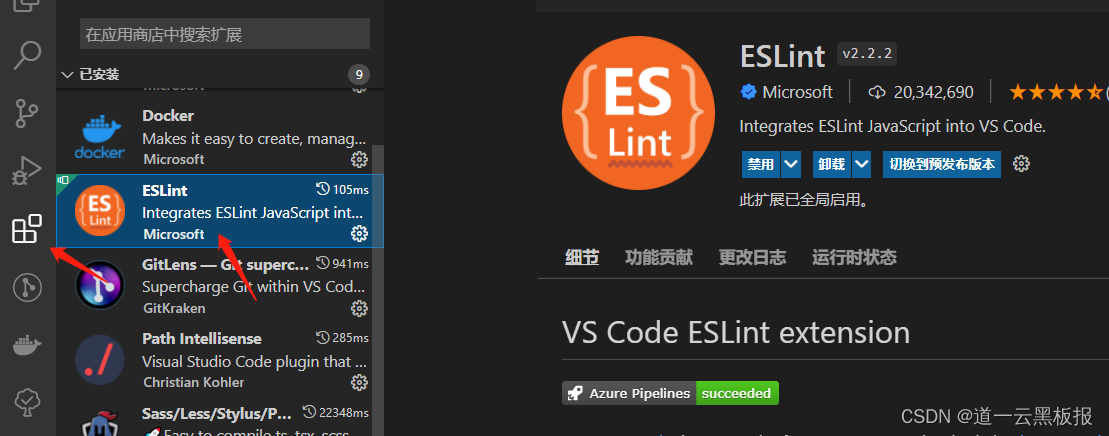Screen dimensions: 1109x436
Task: Click the large ESLint logo on details page
Action: (639, 113)
